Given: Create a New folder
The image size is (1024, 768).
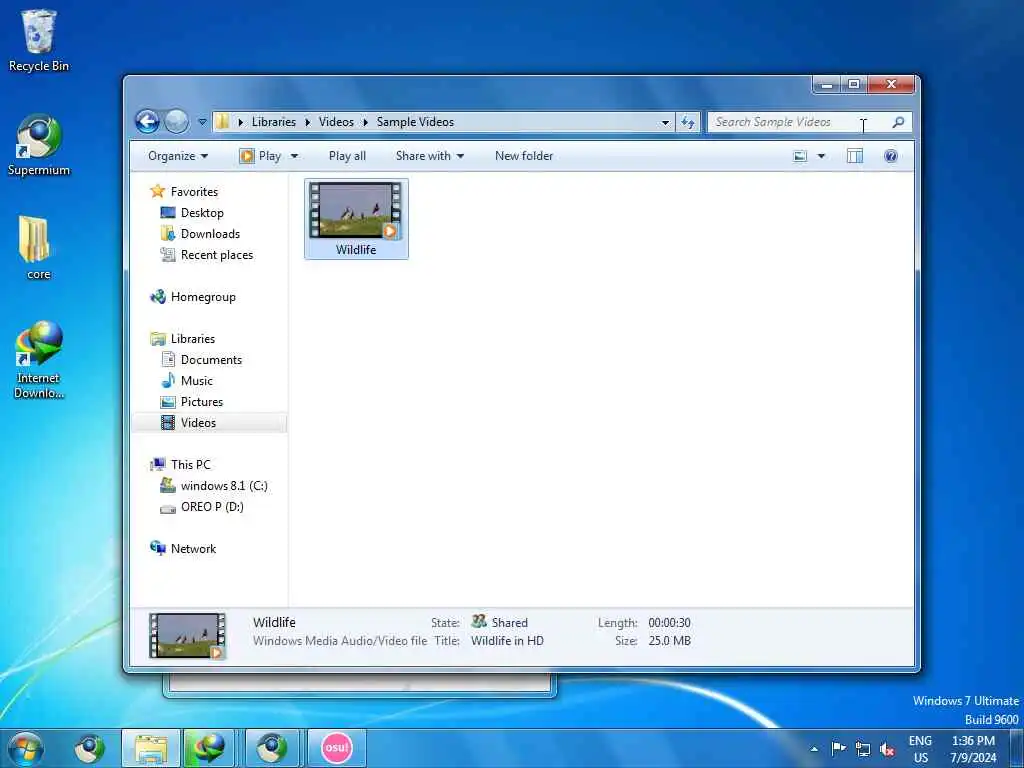Looking at the screenshot, I should click(524, 155).
